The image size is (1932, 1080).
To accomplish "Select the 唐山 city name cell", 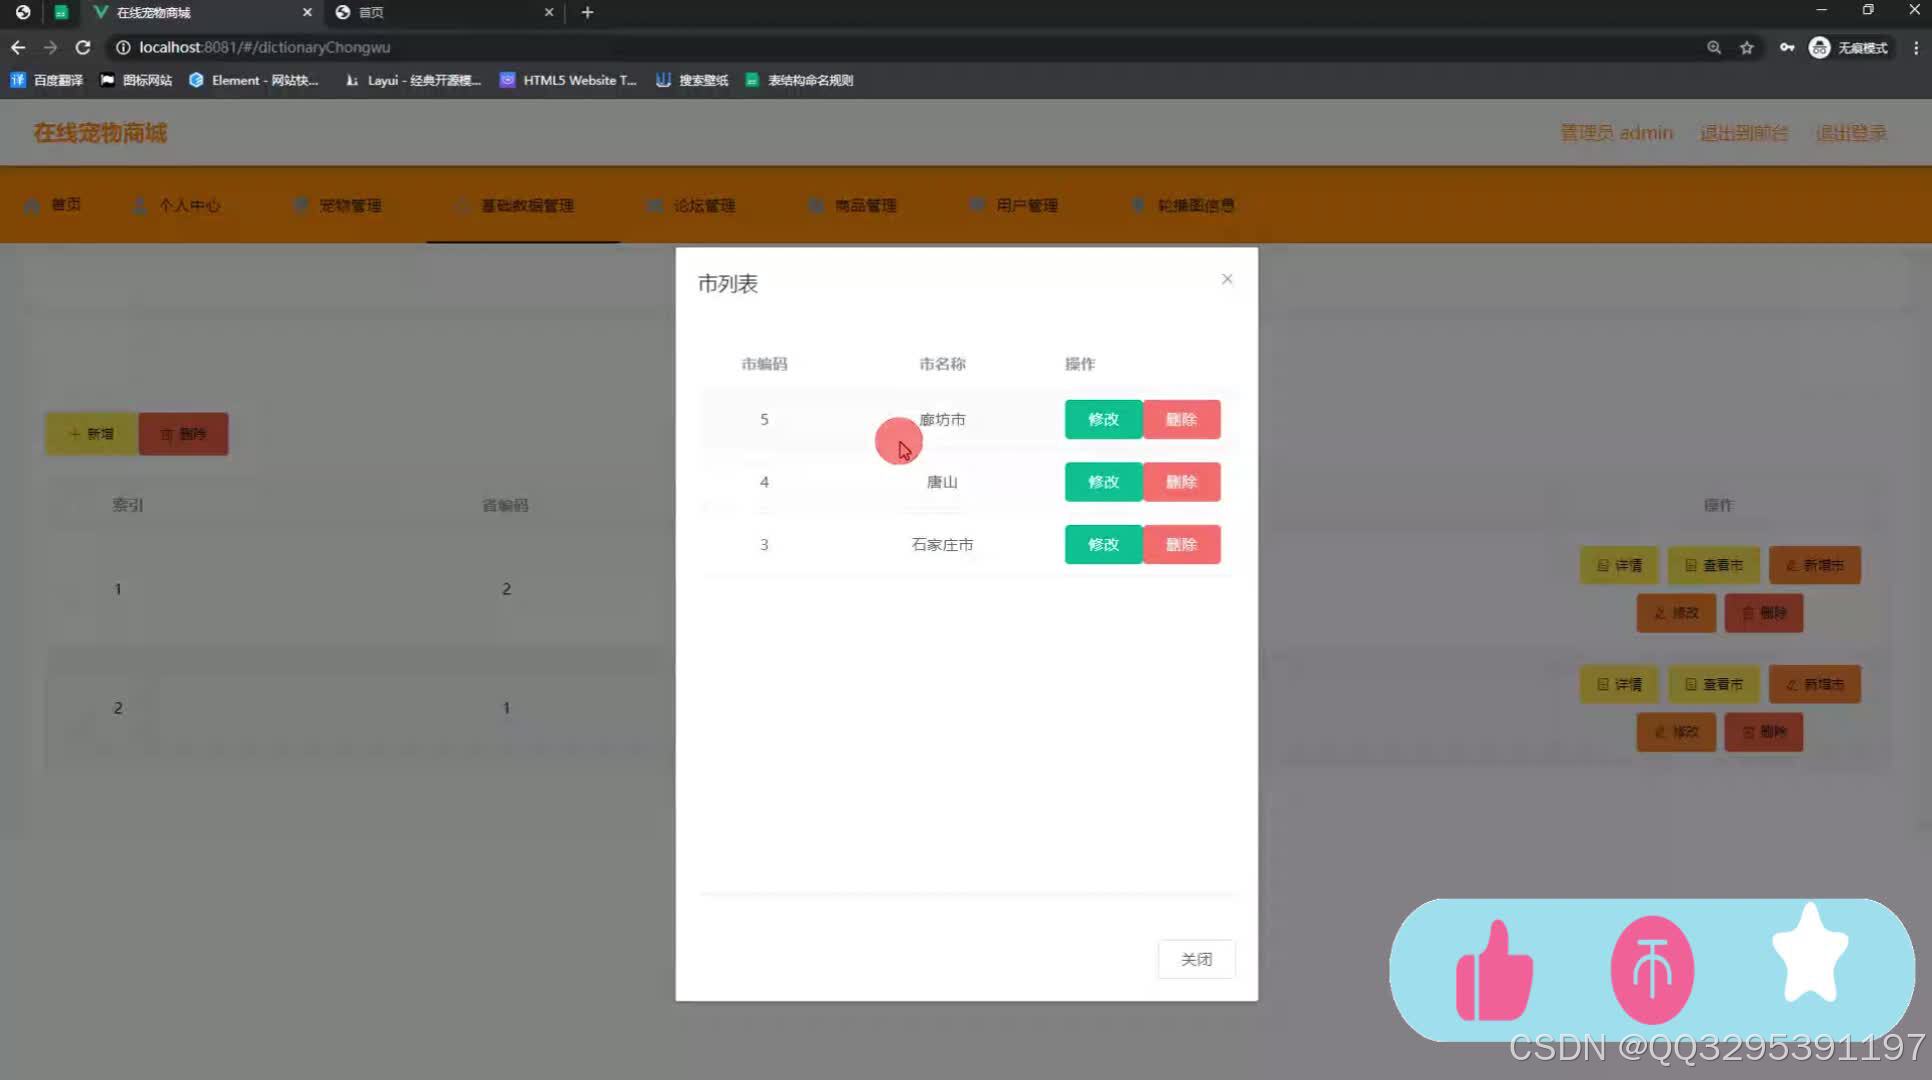I will 942,482.
